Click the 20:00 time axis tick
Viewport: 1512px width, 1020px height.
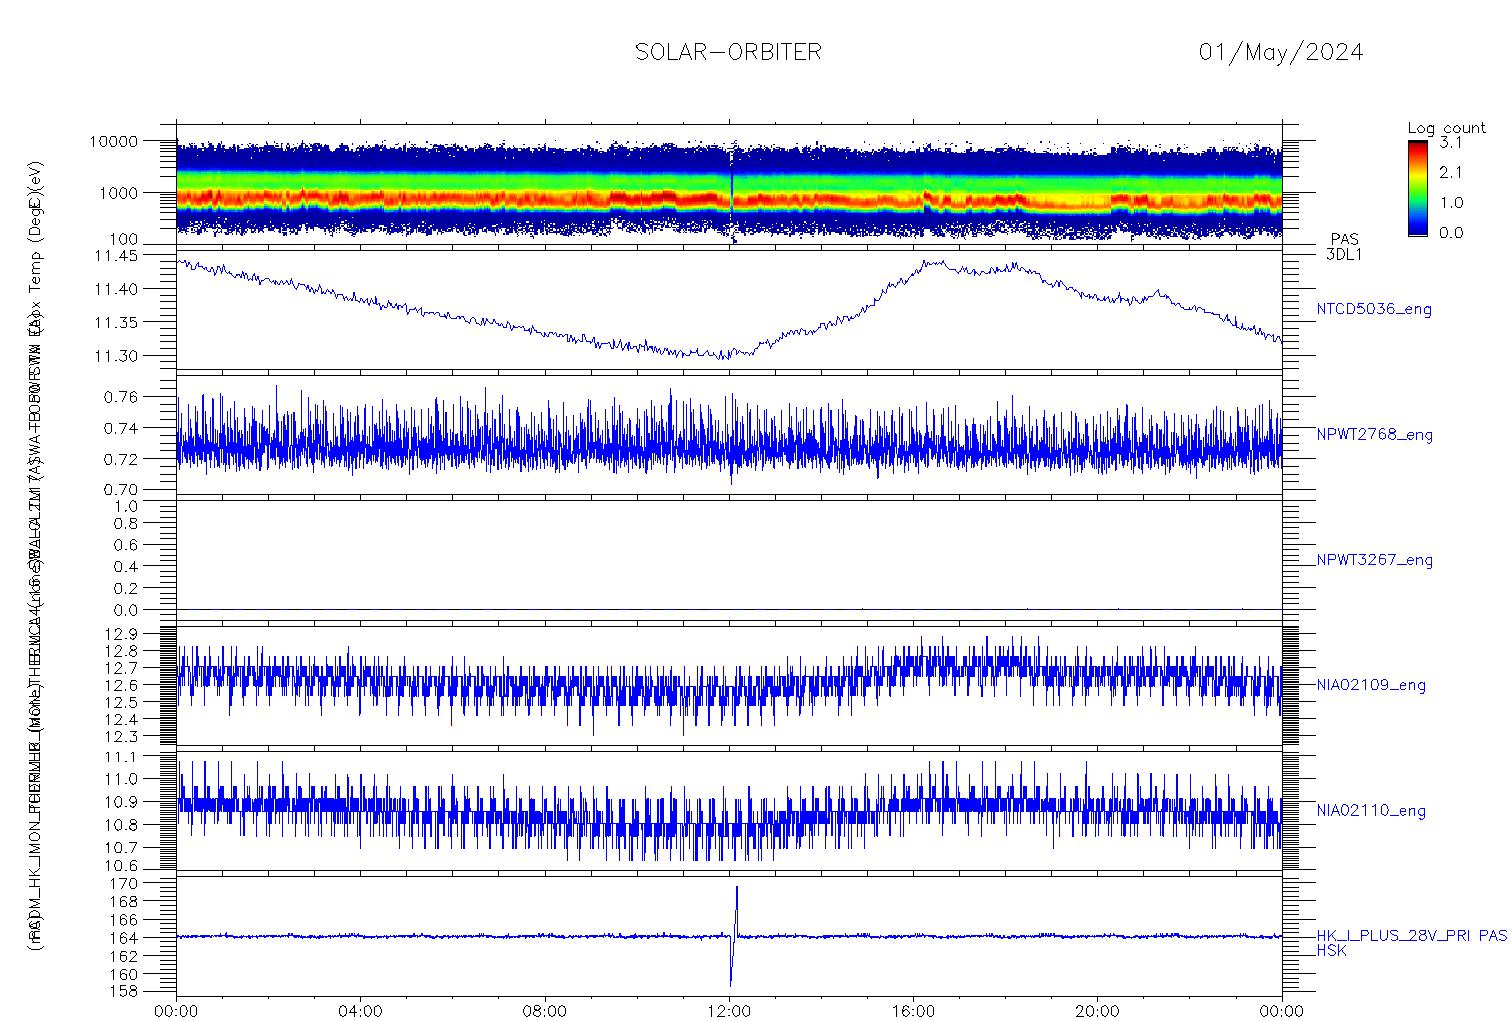(1097, 1010)
